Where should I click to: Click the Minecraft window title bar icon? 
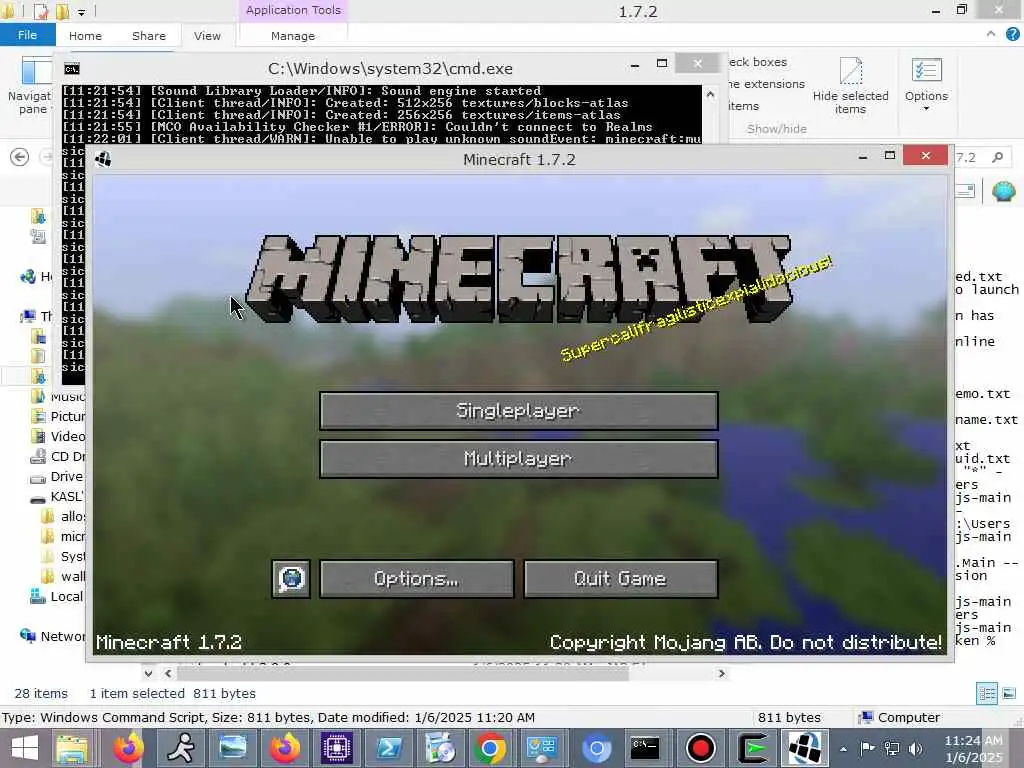pyautogui.click(x=103, y=159)
